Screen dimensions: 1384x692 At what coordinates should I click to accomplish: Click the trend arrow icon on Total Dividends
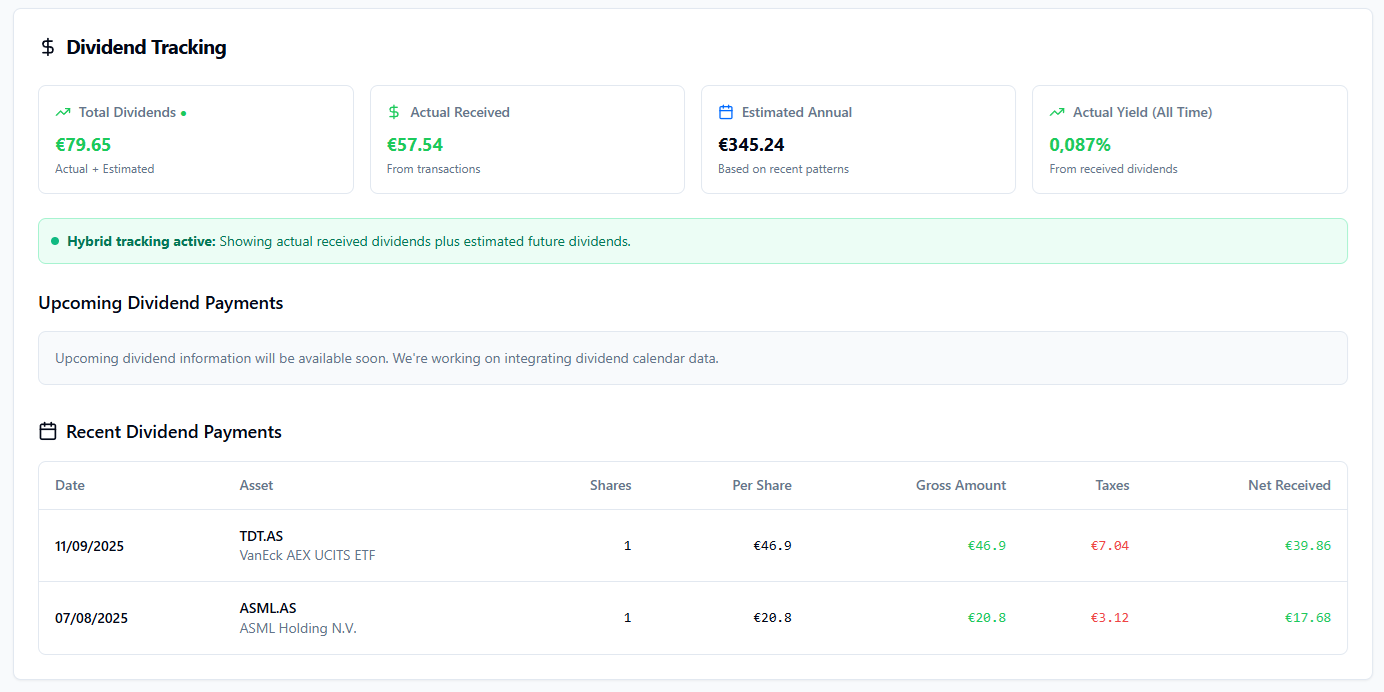63,112
